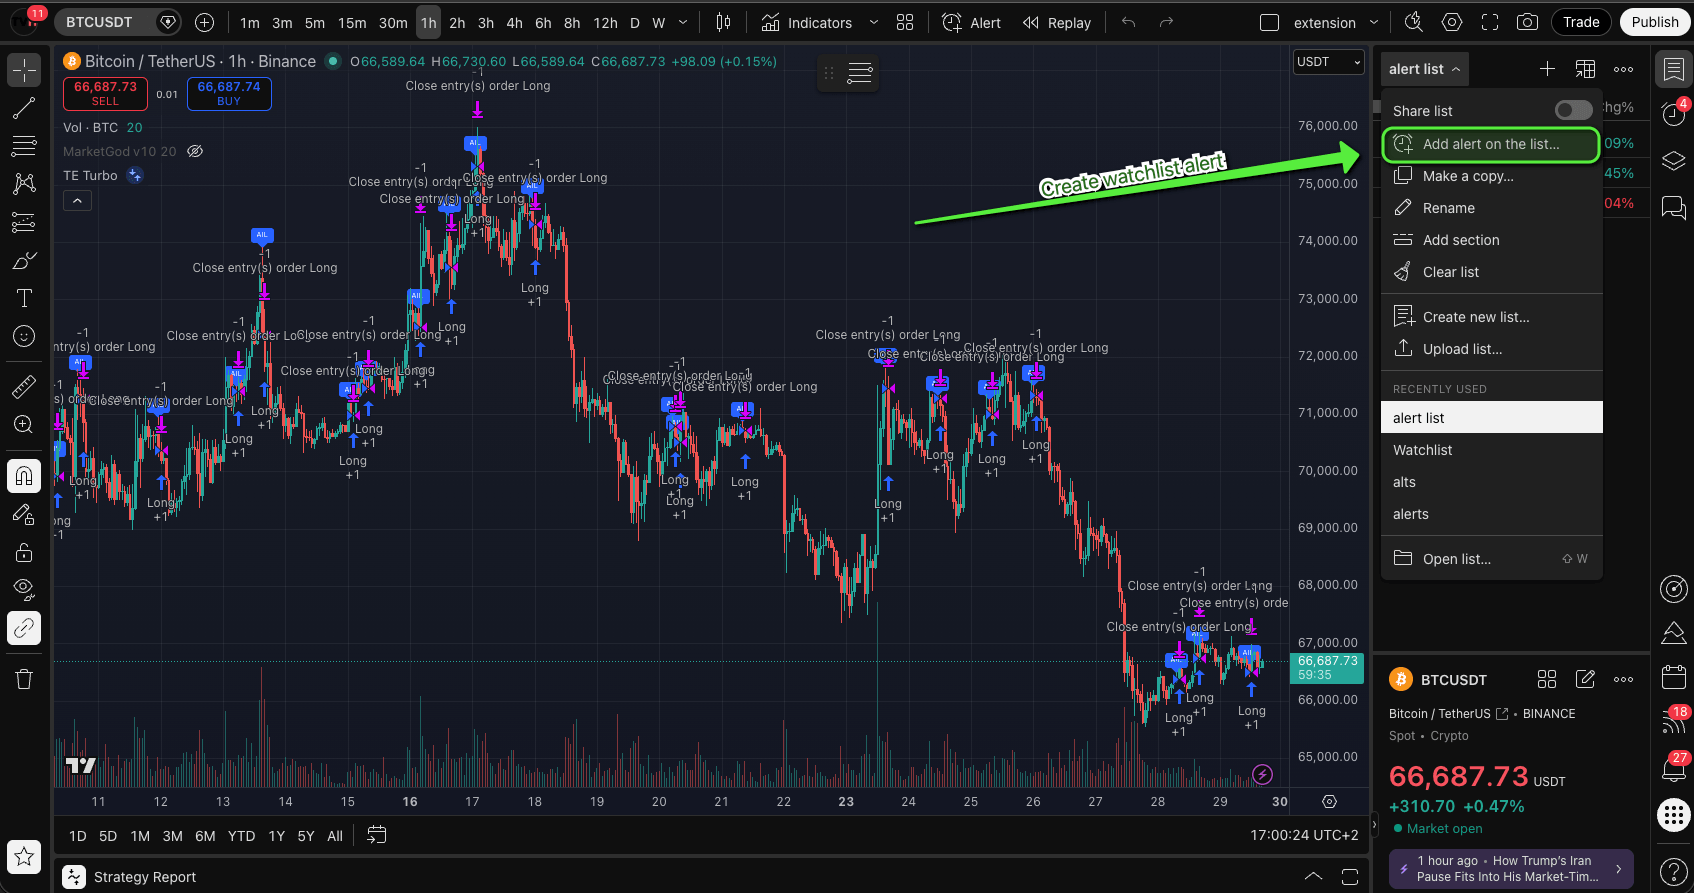
Task: Open chart type candles selector
Action: (724, 22)
